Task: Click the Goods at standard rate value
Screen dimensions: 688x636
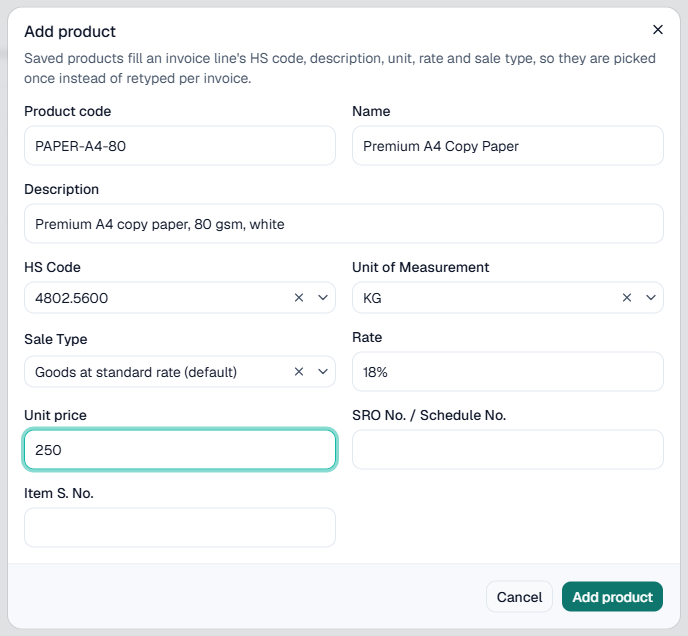Action: (x=136, y=372)
